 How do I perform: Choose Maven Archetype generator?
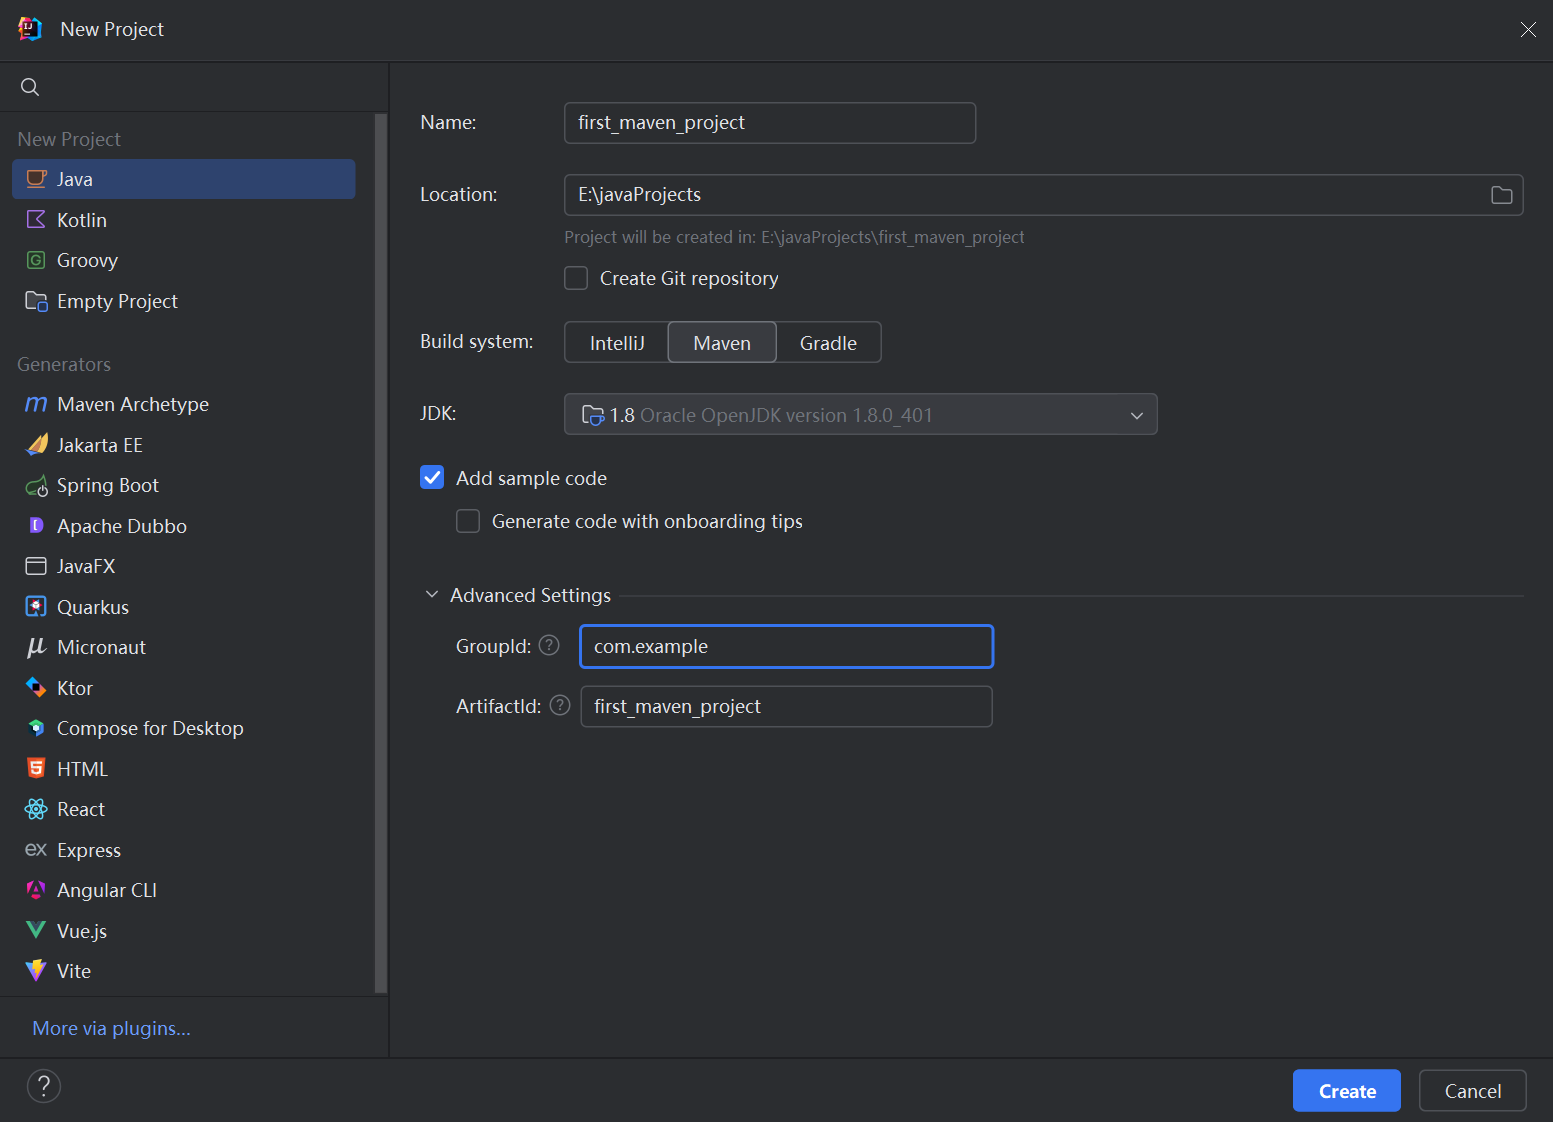pyautogui.click(x=184, y=404)
